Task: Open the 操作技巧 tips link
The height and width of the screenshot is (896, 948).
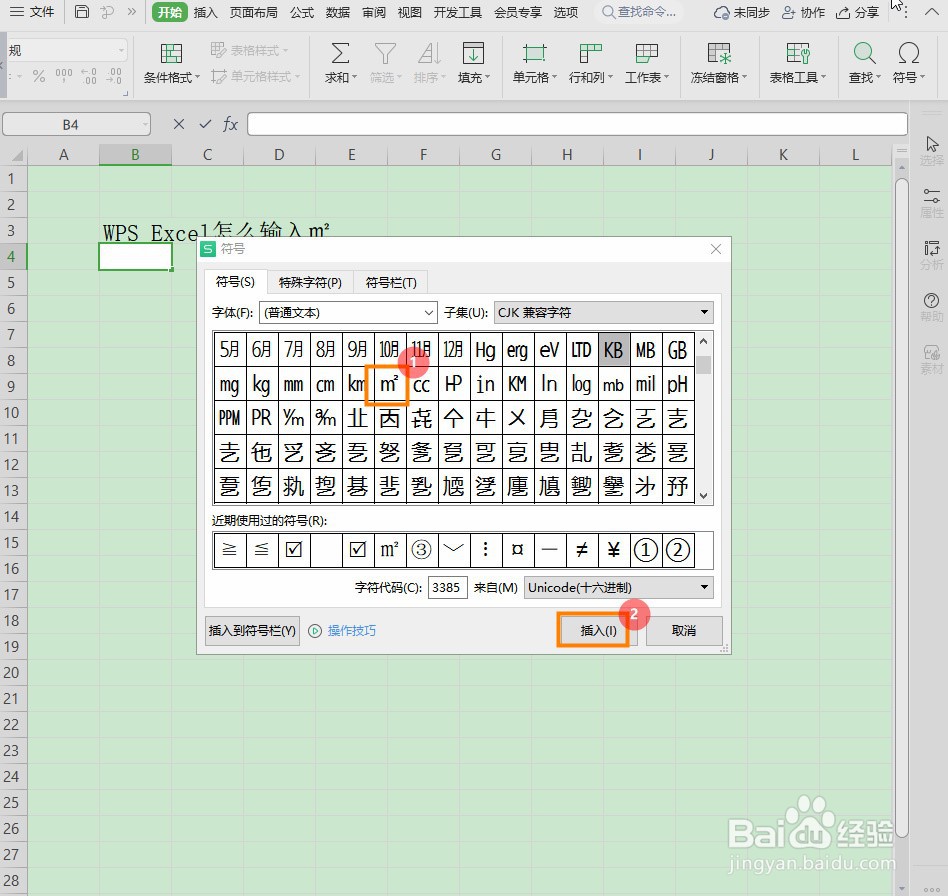Action: pos(351,631)
